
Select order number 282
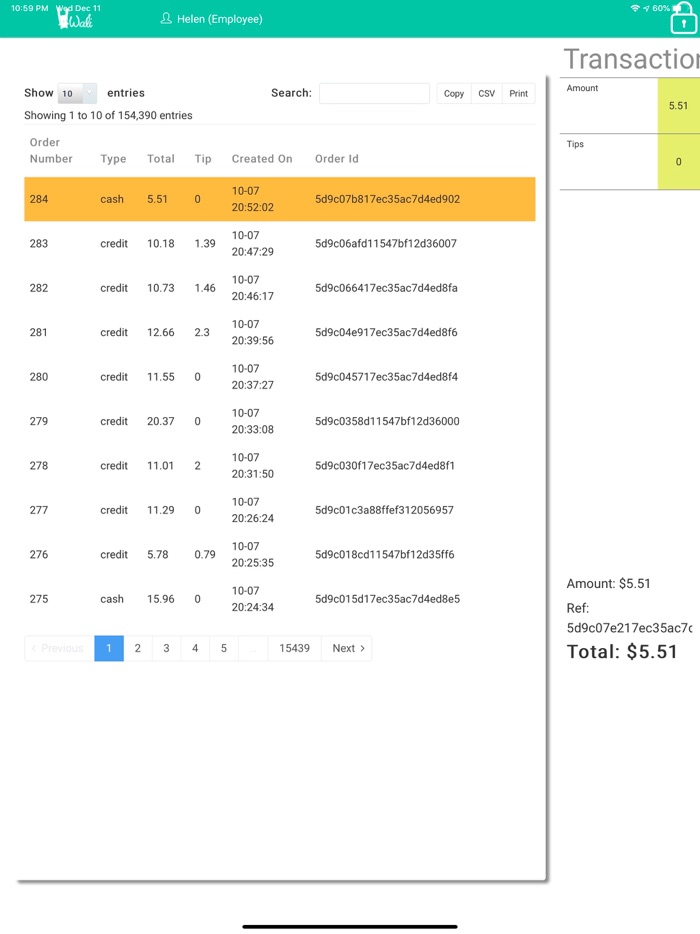[39, 288]
